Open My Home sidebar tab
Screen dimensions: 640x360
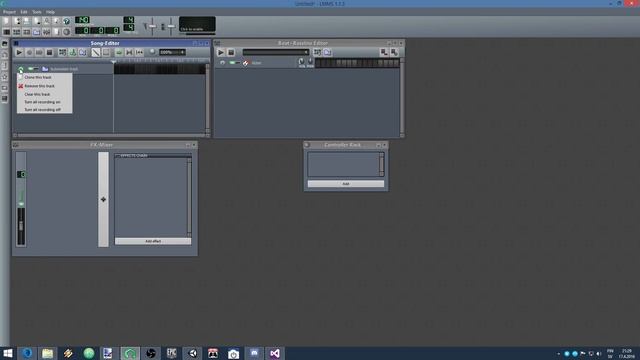(x=4, y=88)
